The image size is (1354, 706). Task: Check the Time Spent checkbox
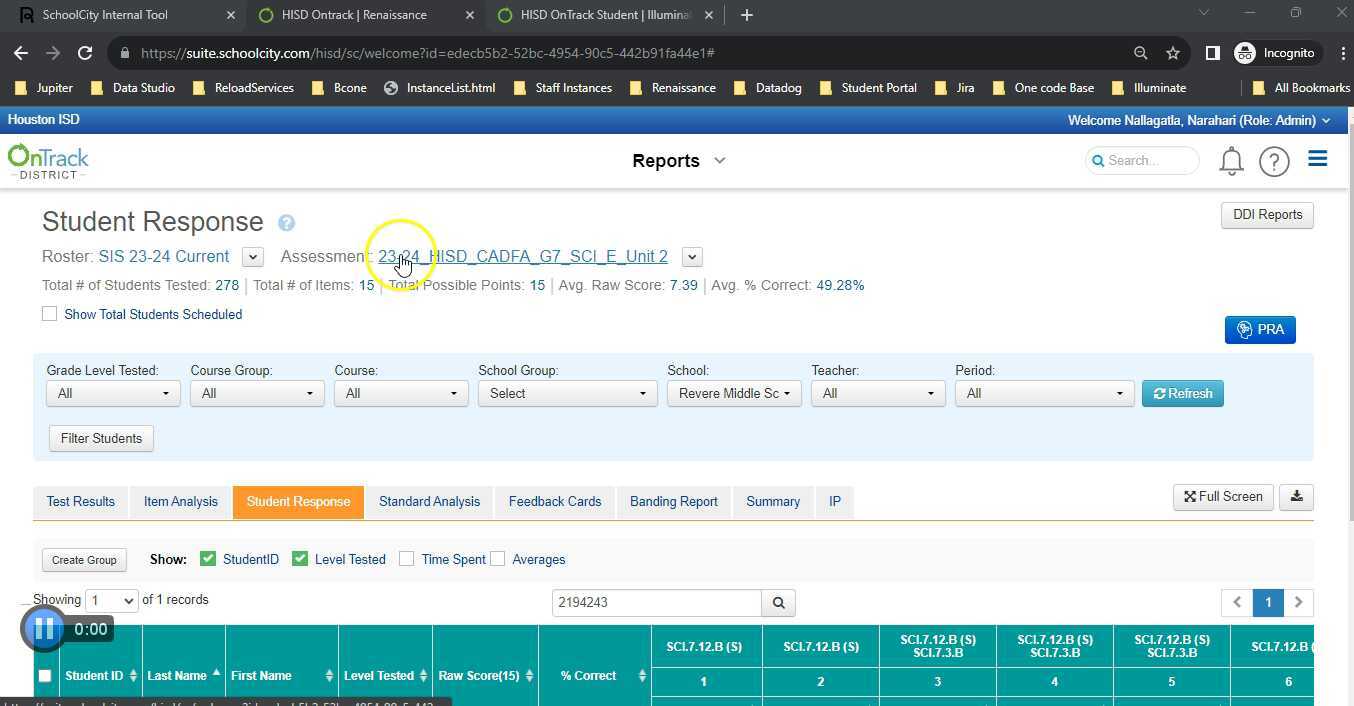(406, 559)
